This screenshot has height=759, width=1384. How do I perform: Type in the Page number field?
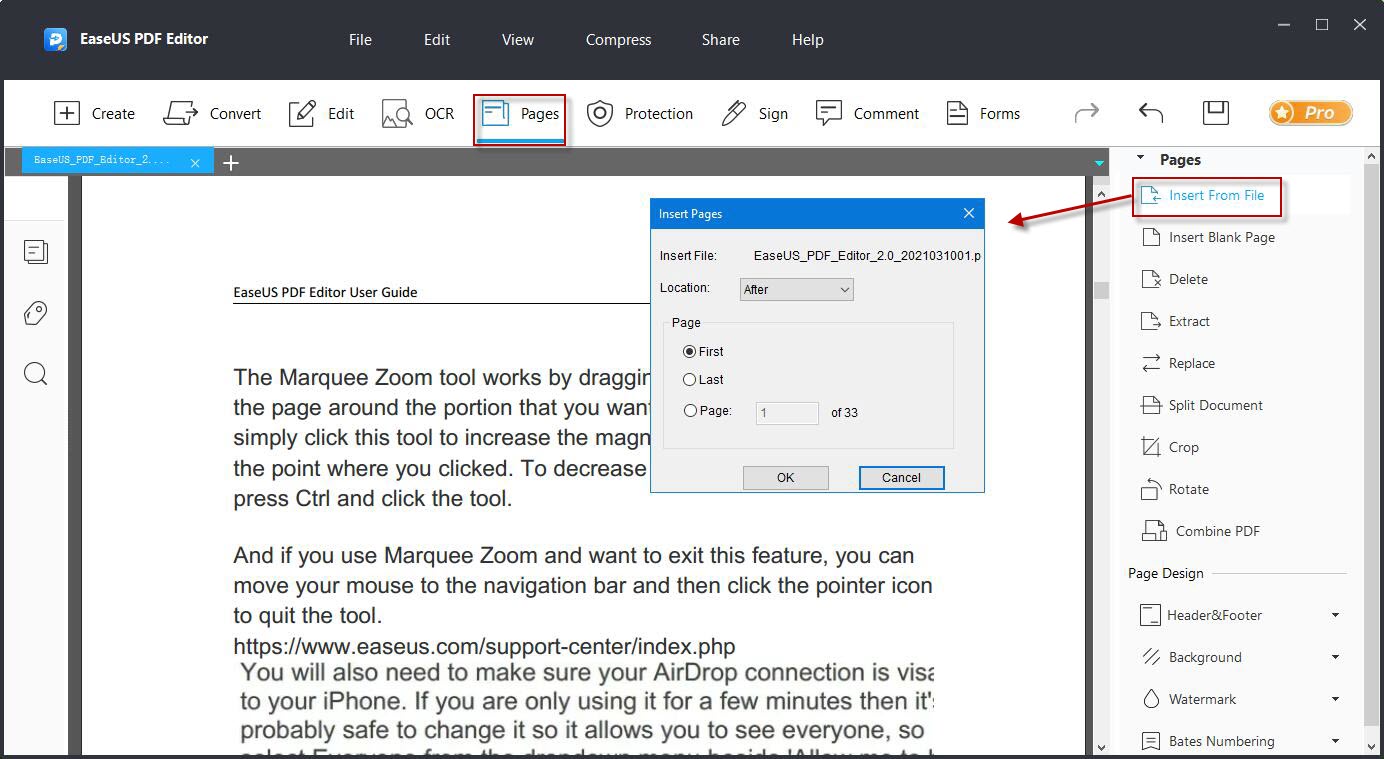[787, 412]
